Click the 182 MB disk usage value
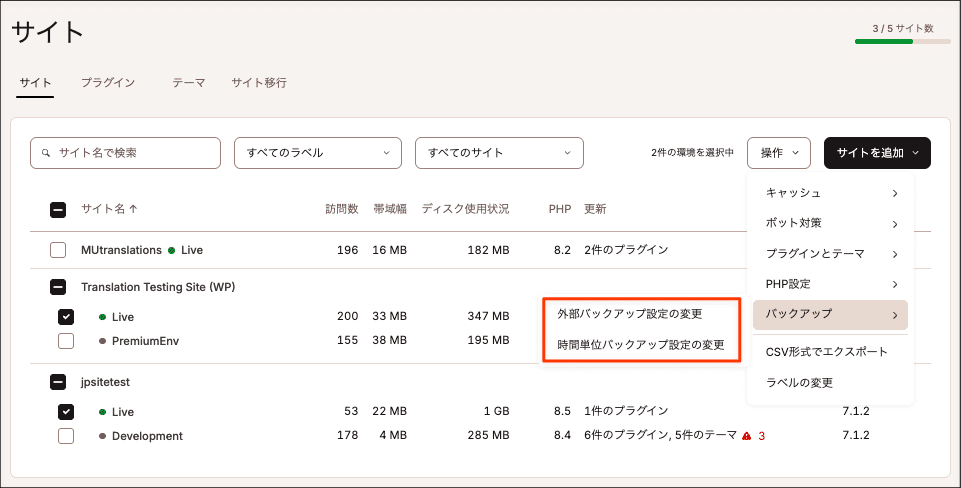Screen dimensions: 961x488 coord(488,250)
